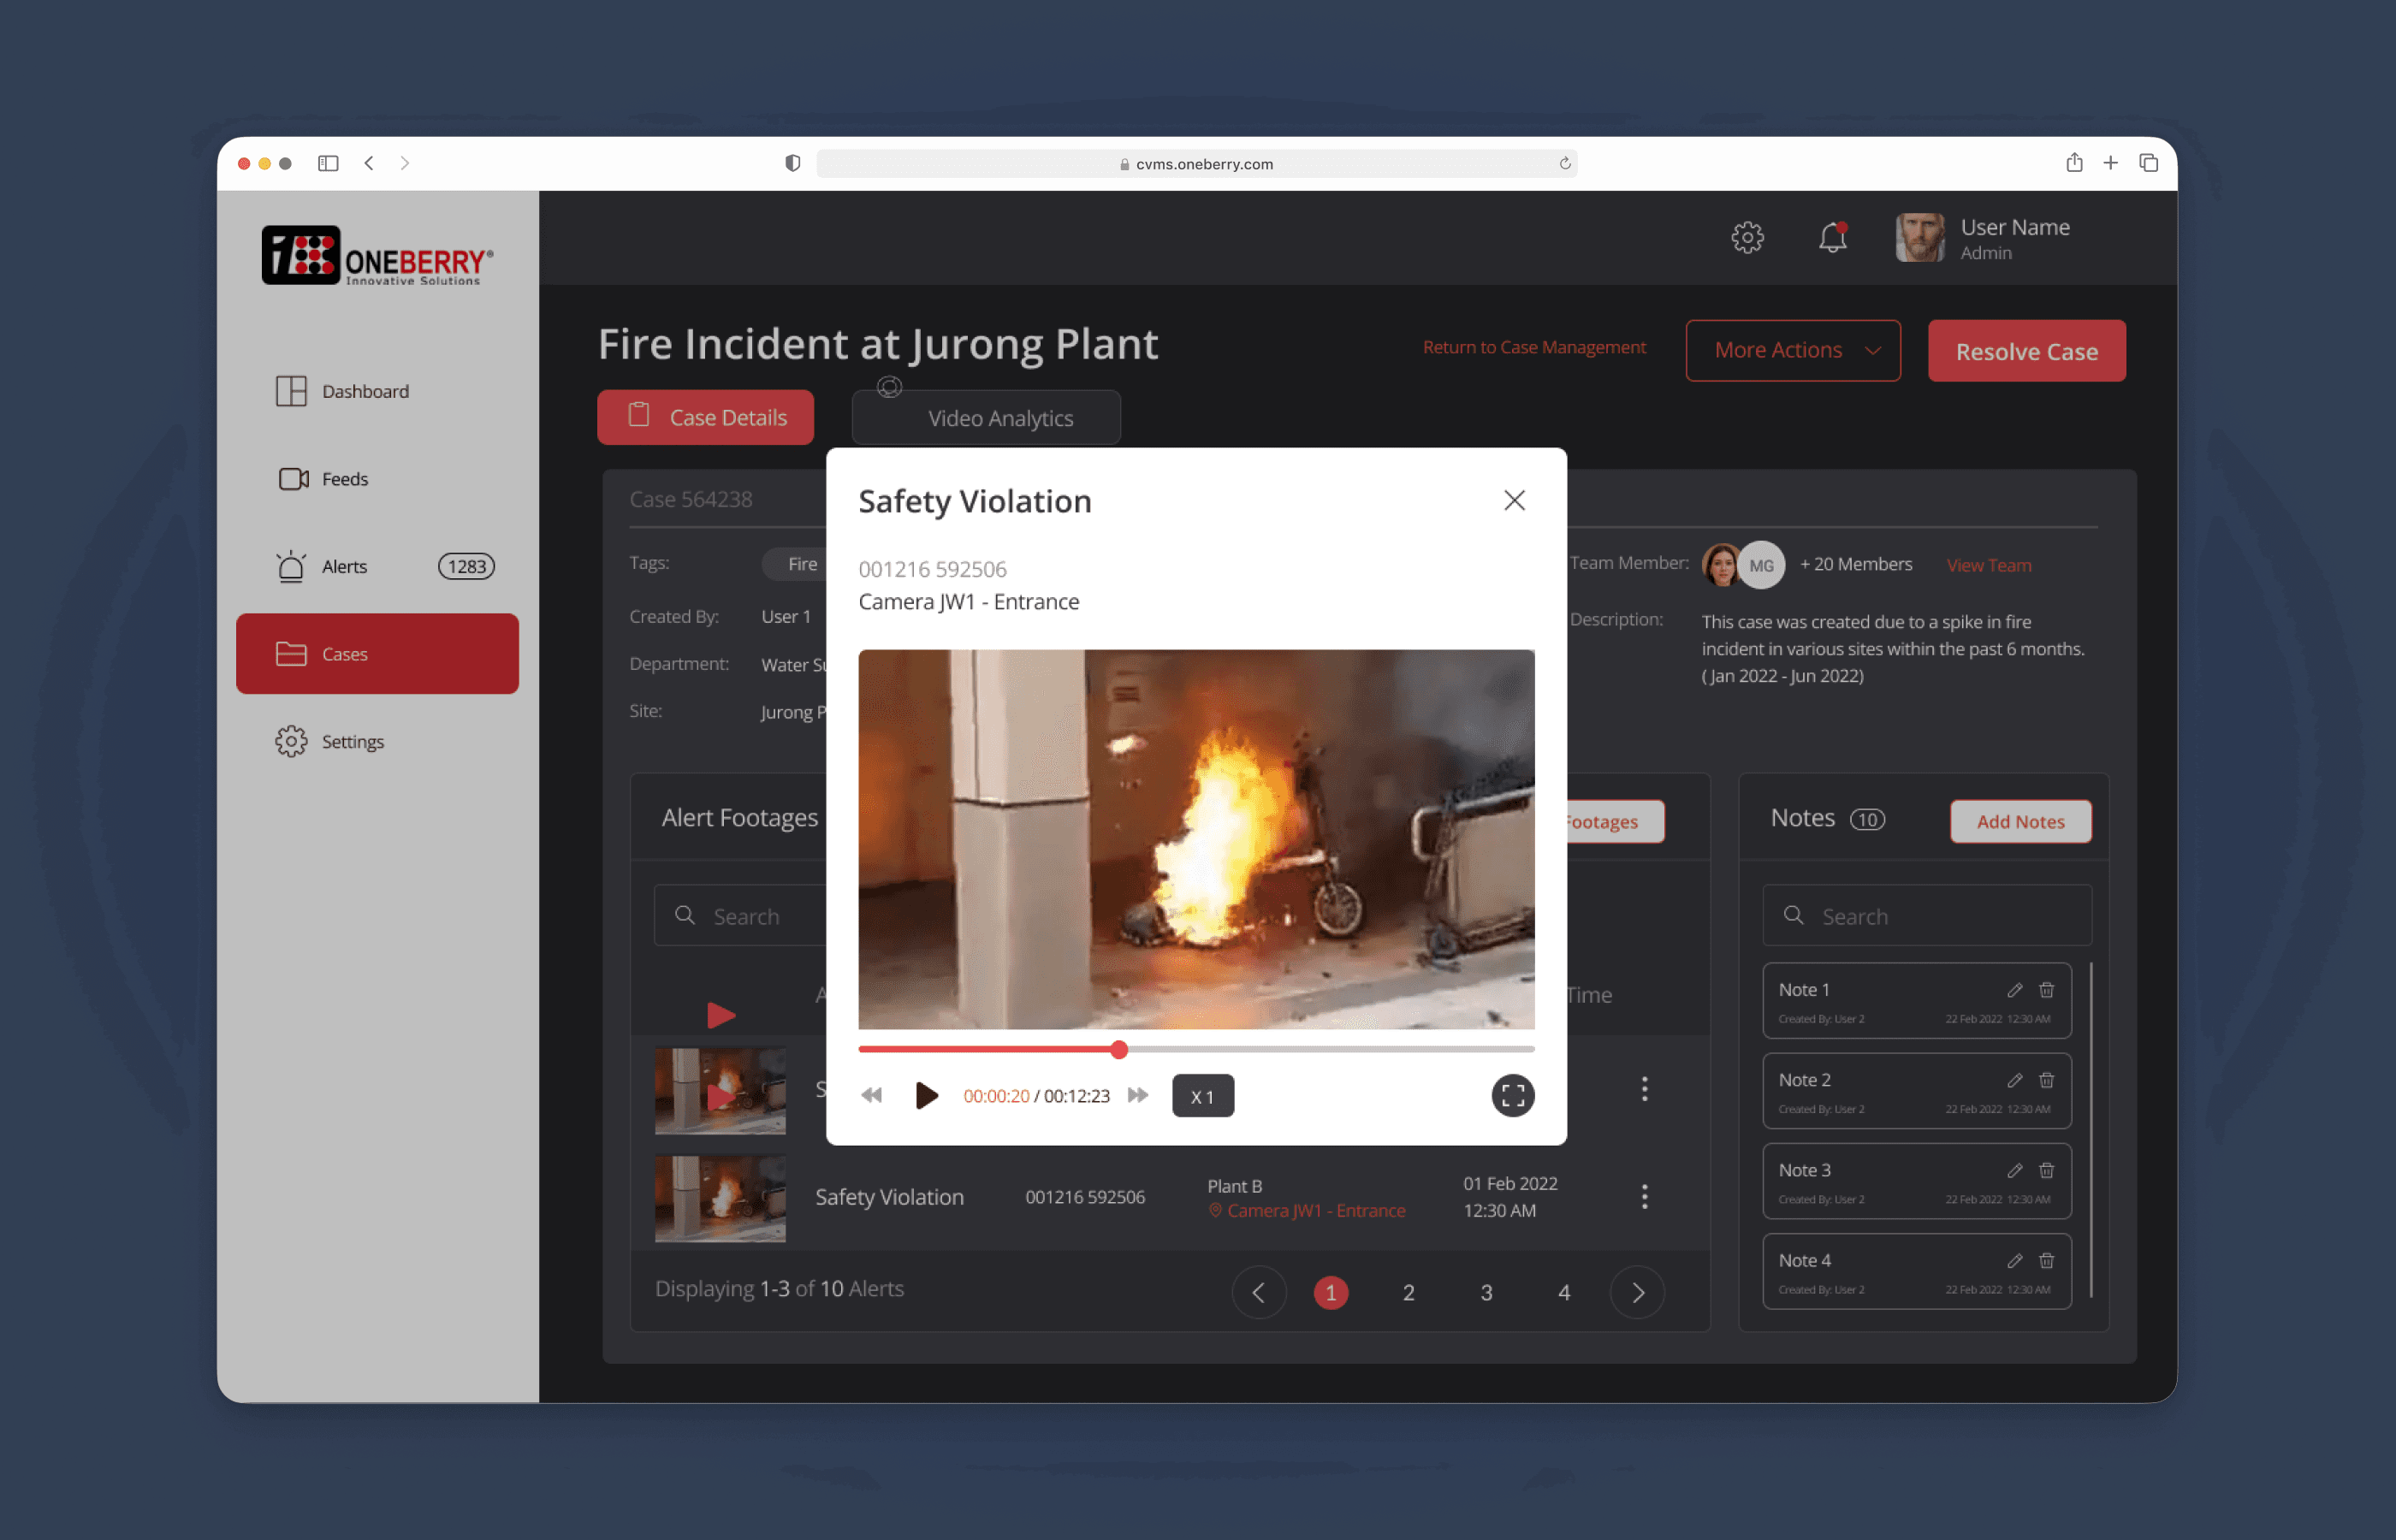
Task: Expand the More Actions dropdown
Action: pos(1793,350)
